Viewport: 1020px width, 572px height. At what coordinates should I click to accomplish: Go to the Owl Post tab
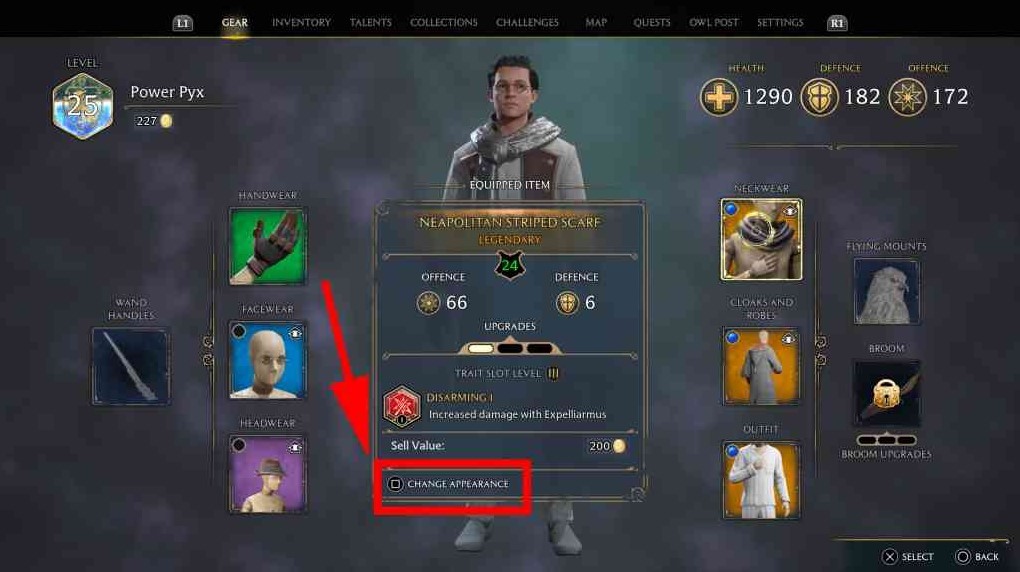(x=714, y=22)
